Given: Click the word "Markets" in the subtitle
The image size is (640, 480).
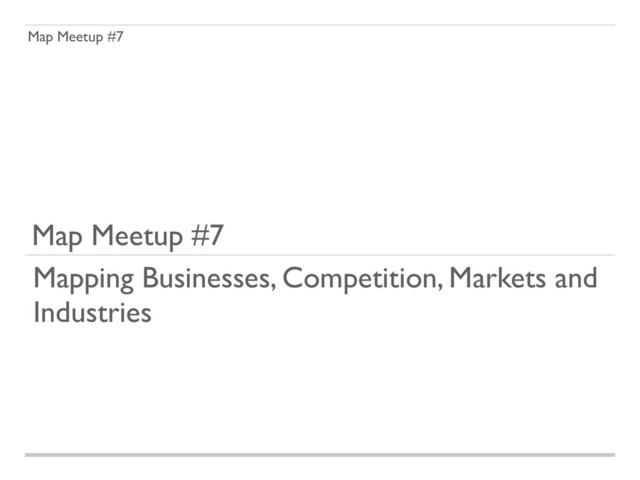Looking at the screenshot, I should pos(498,278).
